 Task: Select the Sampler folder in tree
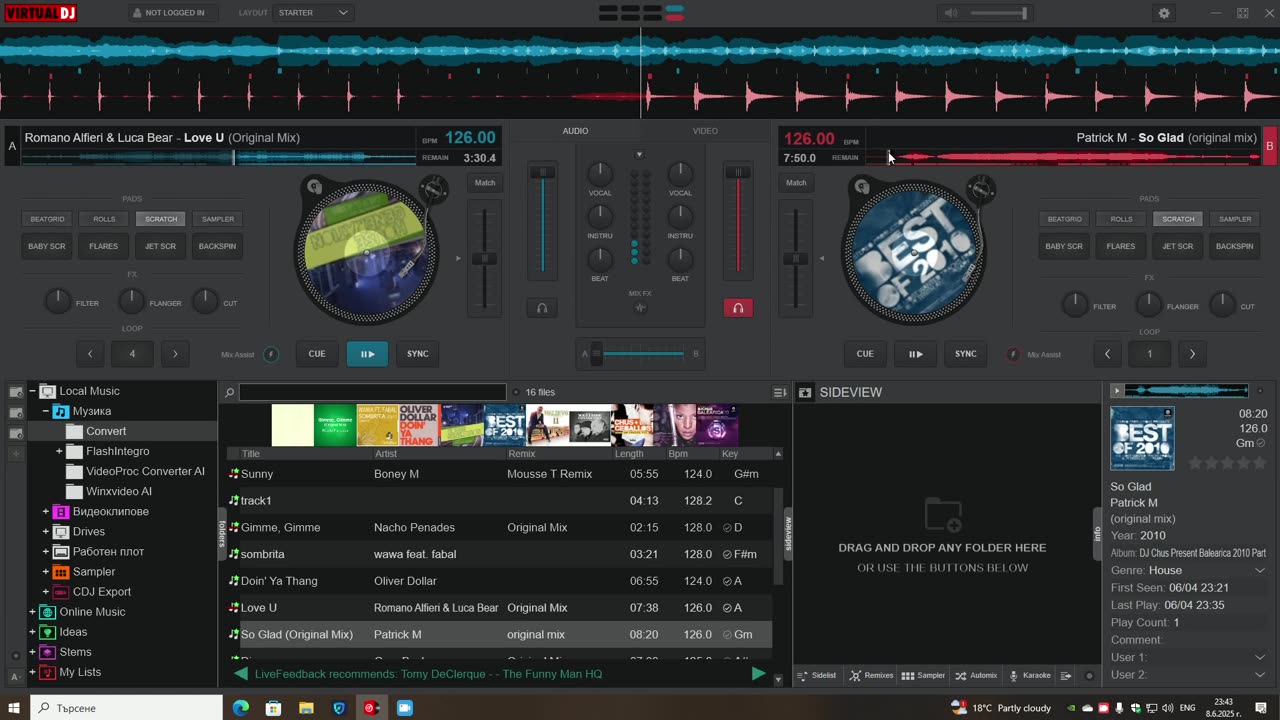pyautogui.click(x=94, y=571)
